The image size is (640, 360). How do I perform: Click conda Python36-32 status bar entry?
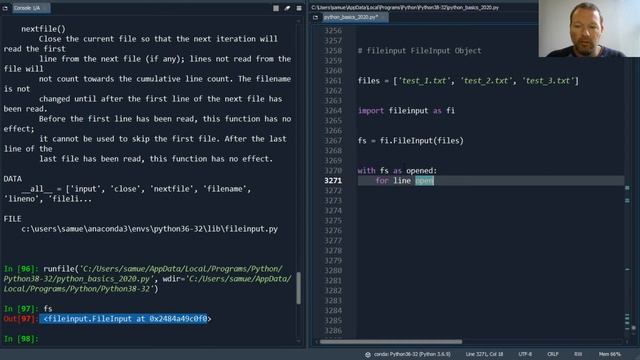point(412,354)
